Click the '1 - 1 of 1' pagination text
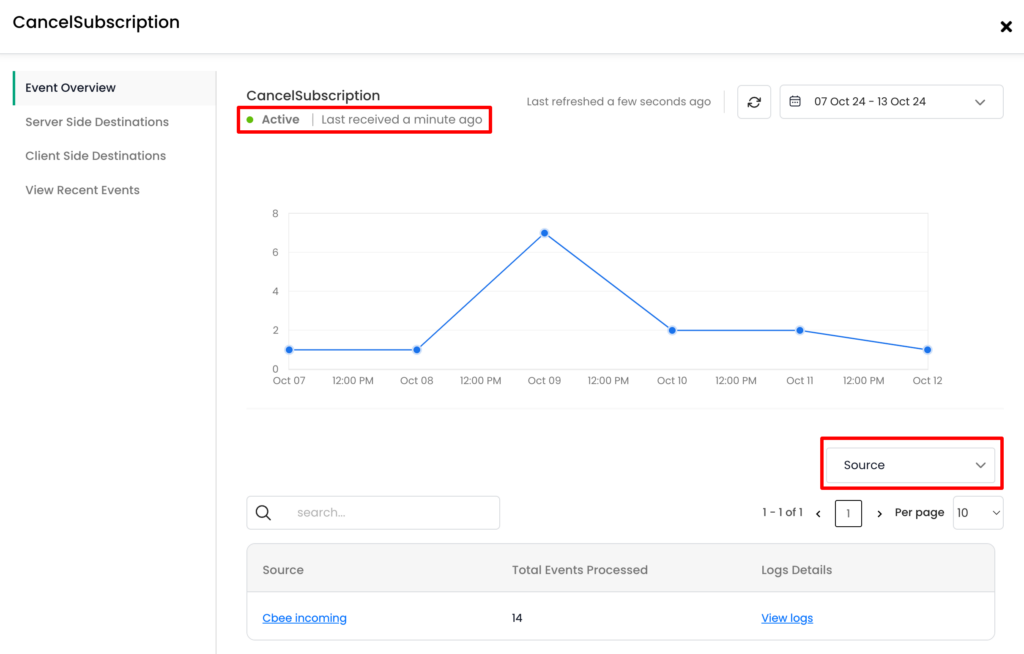Image resolution: width=1024 pixels, height=654 pixels. click(x=782, y=512)
